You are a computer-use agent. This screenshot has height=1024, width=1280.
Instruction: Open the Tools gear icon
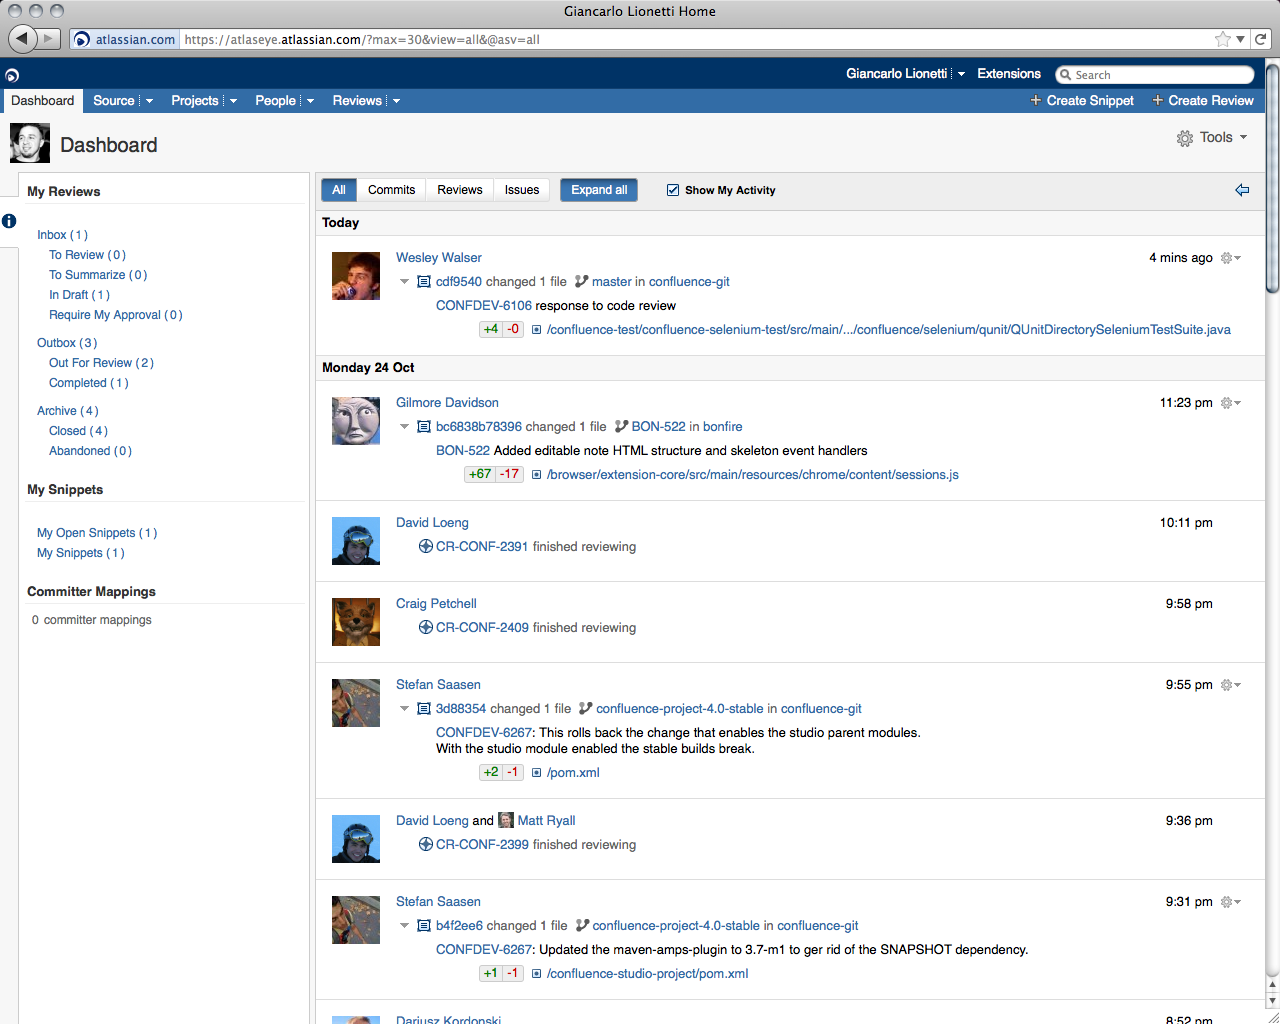click(x=1185, y=138)
